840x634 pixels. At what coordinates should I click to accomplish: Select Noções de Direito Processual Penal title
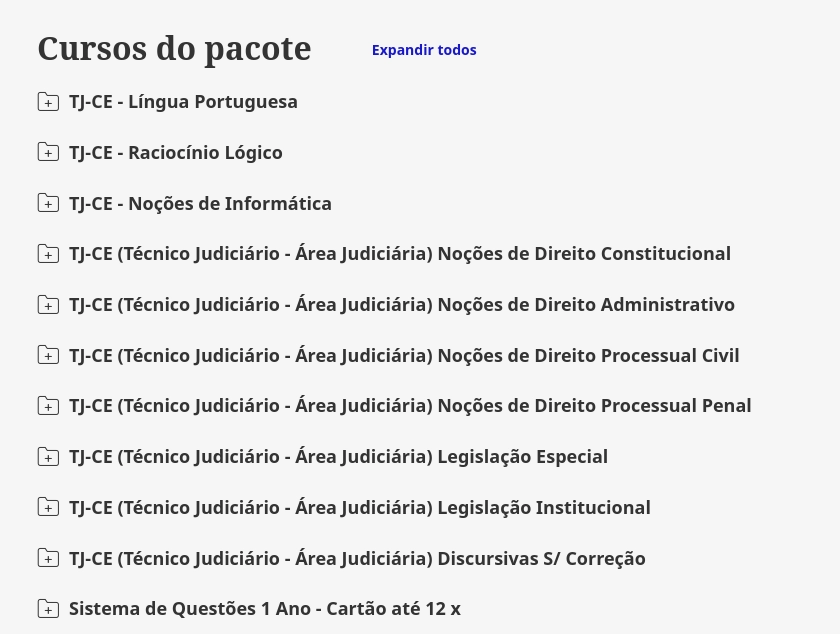410,406
